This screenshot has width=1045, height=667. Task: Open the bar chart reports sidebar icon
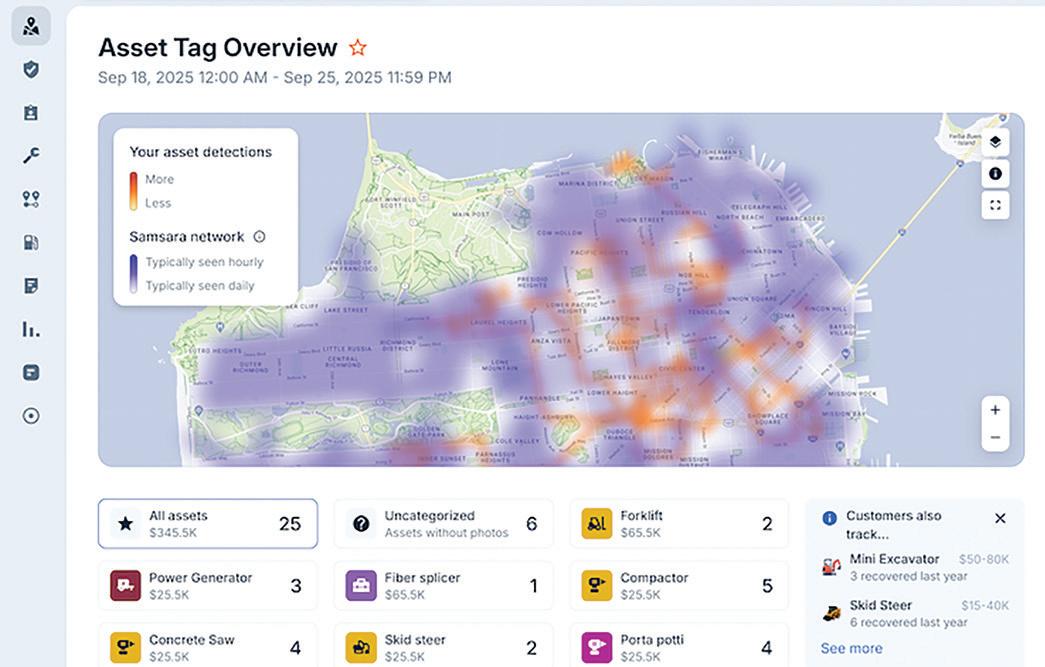pyautogui.click(x=31, y=329)
